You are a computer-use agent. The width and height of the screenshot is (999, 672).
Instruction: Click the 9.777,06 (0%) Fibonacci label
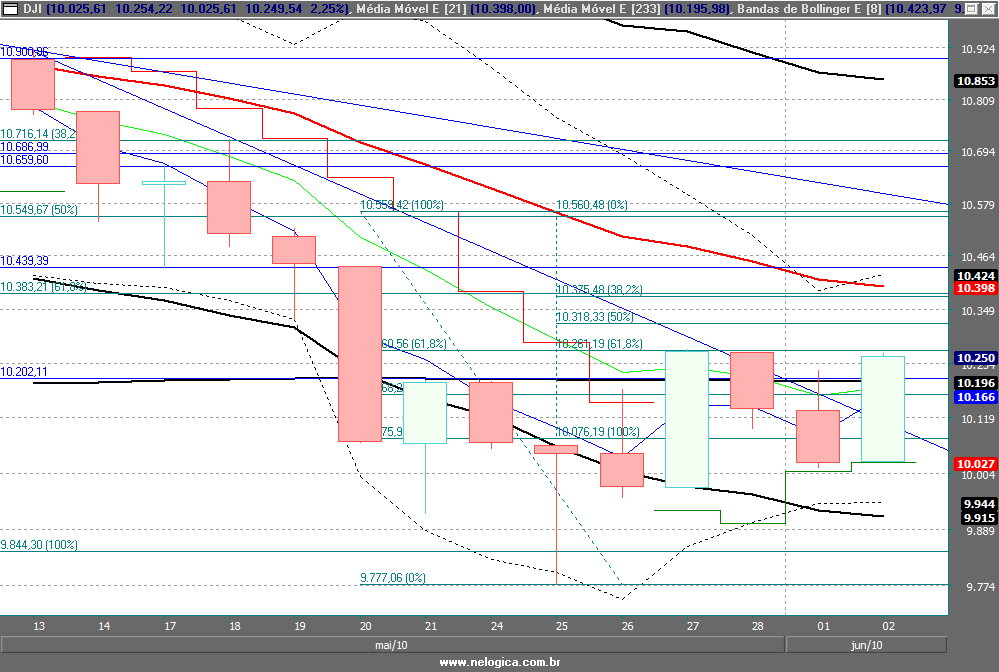click(x=393, y=578)
